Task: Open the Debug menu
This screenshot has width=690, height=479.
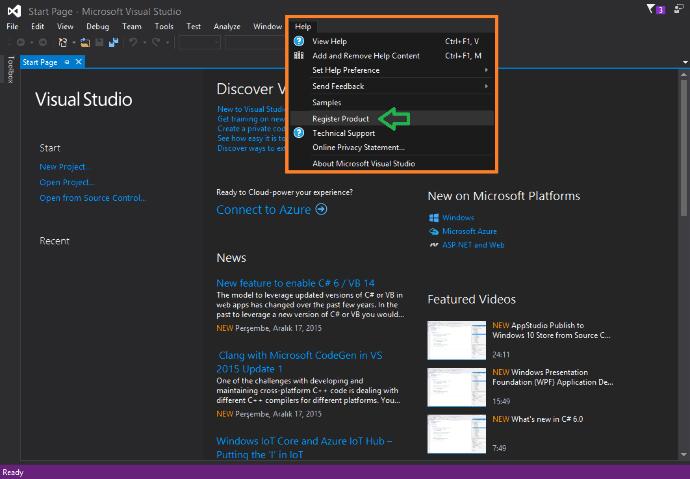Action: coord(97,26)
